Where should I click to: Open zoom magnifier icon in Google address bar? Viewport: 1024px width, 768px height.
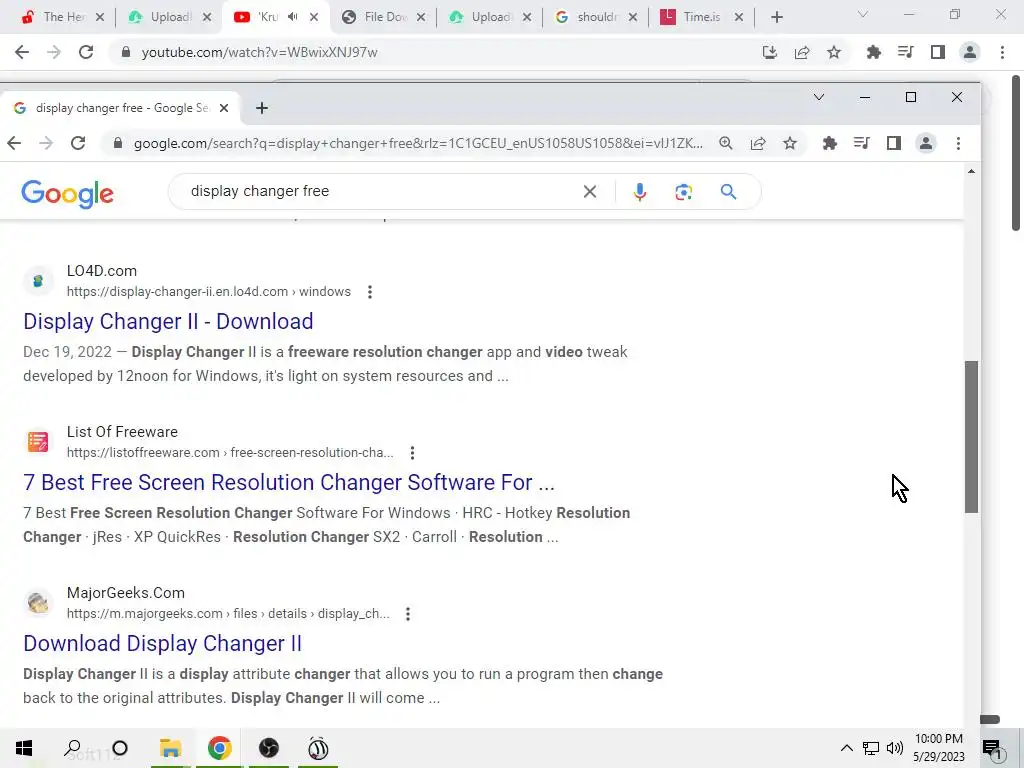[x=726, y=143]
